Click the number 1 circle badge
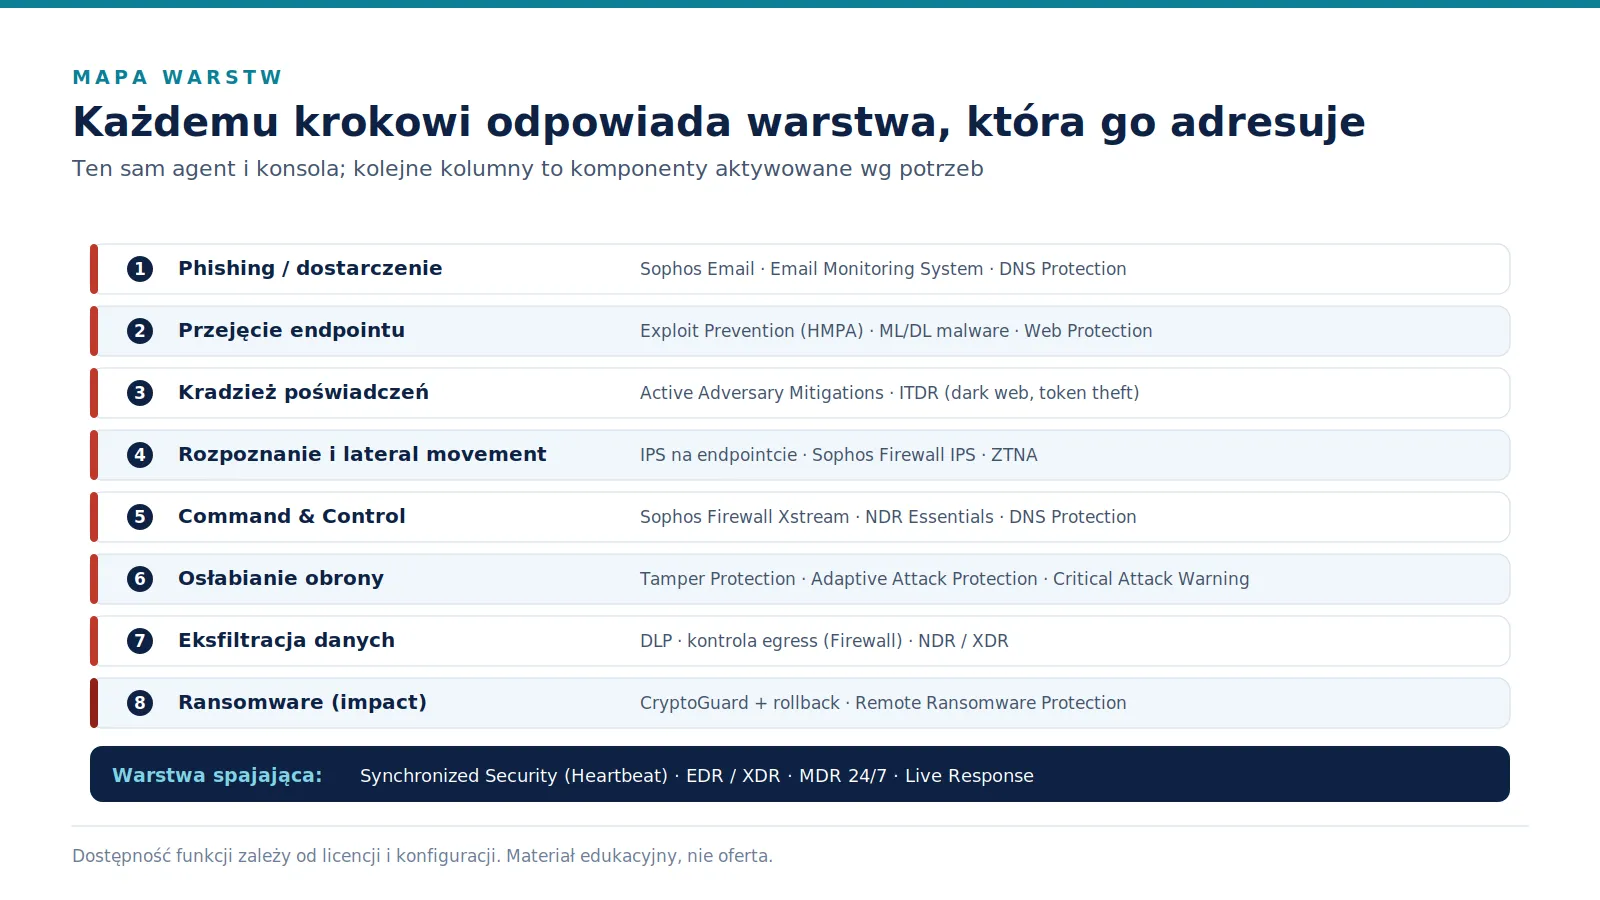The image size is (1600, 900). (140, 269)
